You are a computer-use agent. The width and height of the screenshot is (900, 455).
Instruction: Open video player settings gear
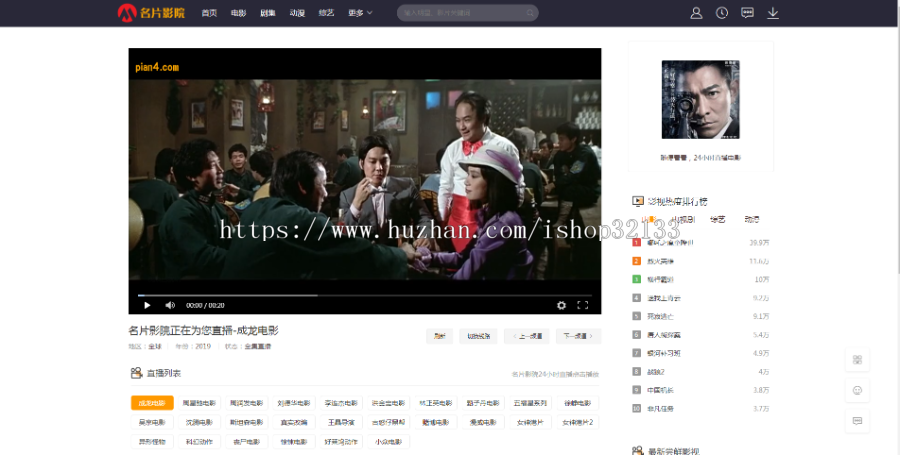(x=561, y=305)
